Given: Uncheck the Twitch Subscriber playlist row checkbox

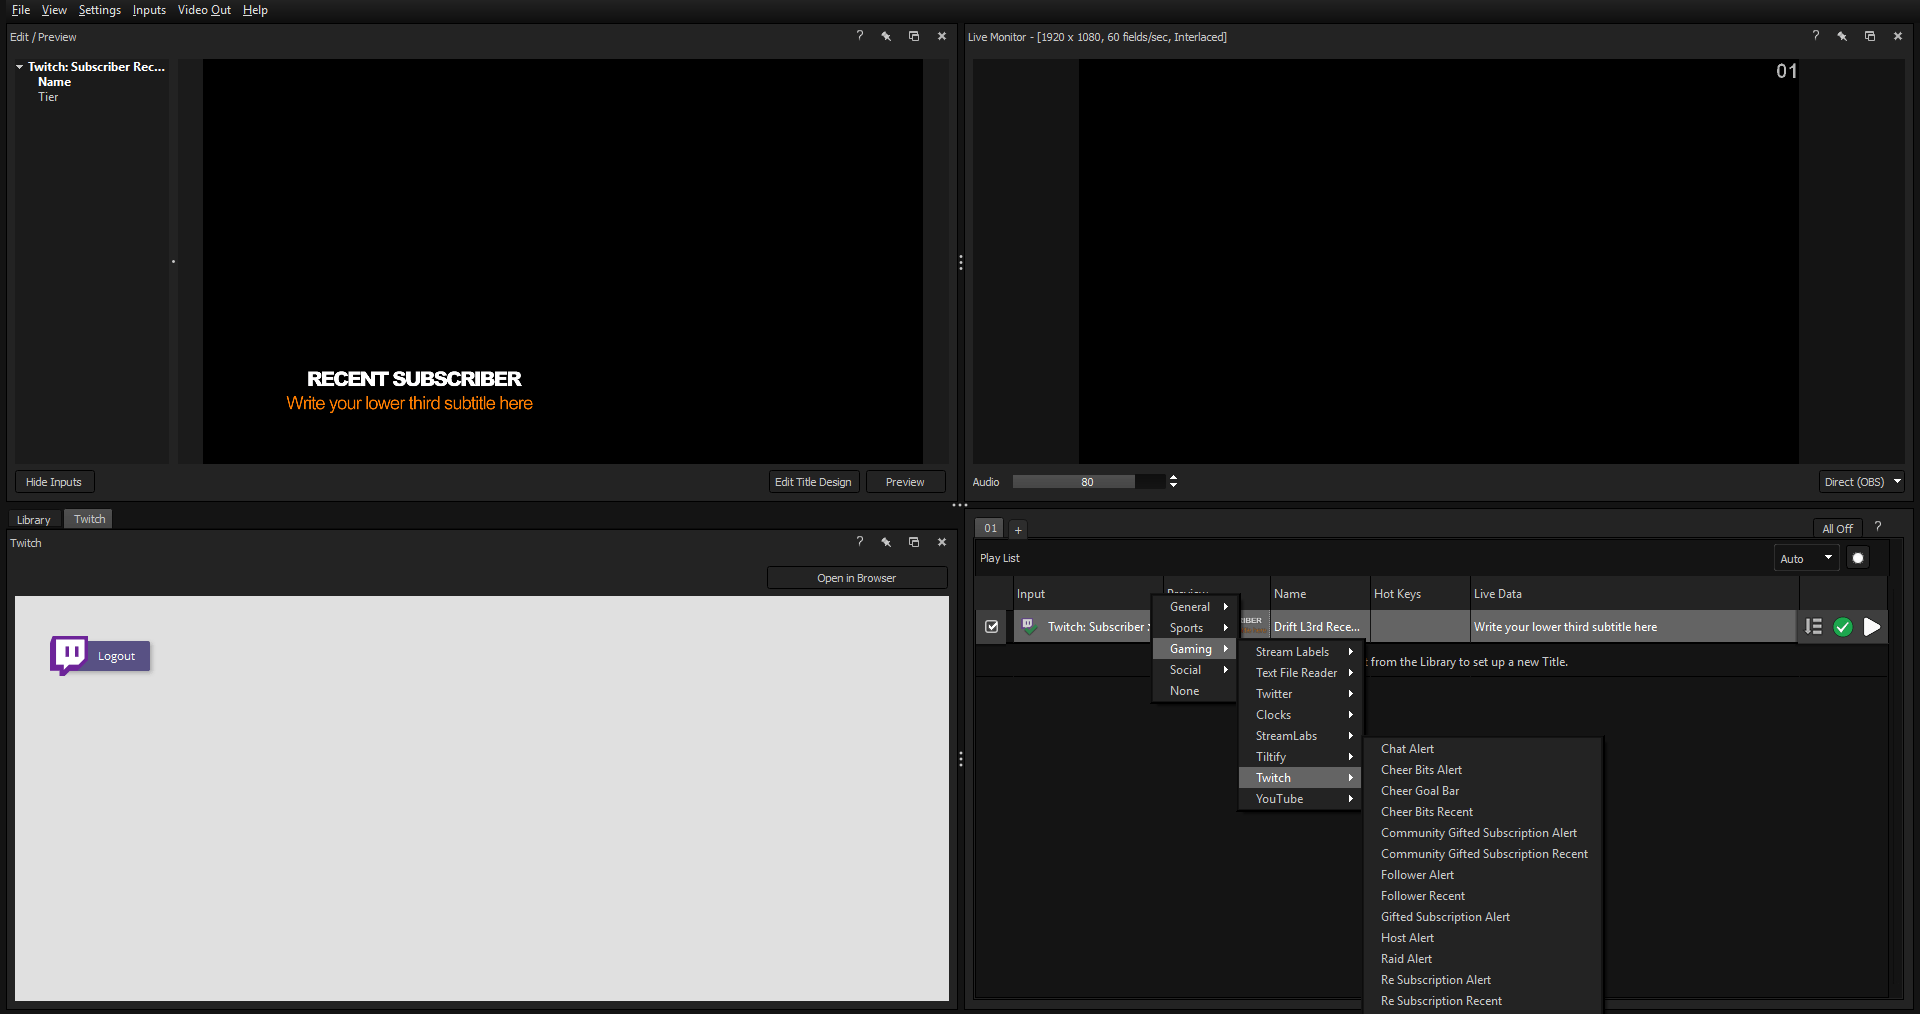Looking at the screenshot, I should 991,627.
